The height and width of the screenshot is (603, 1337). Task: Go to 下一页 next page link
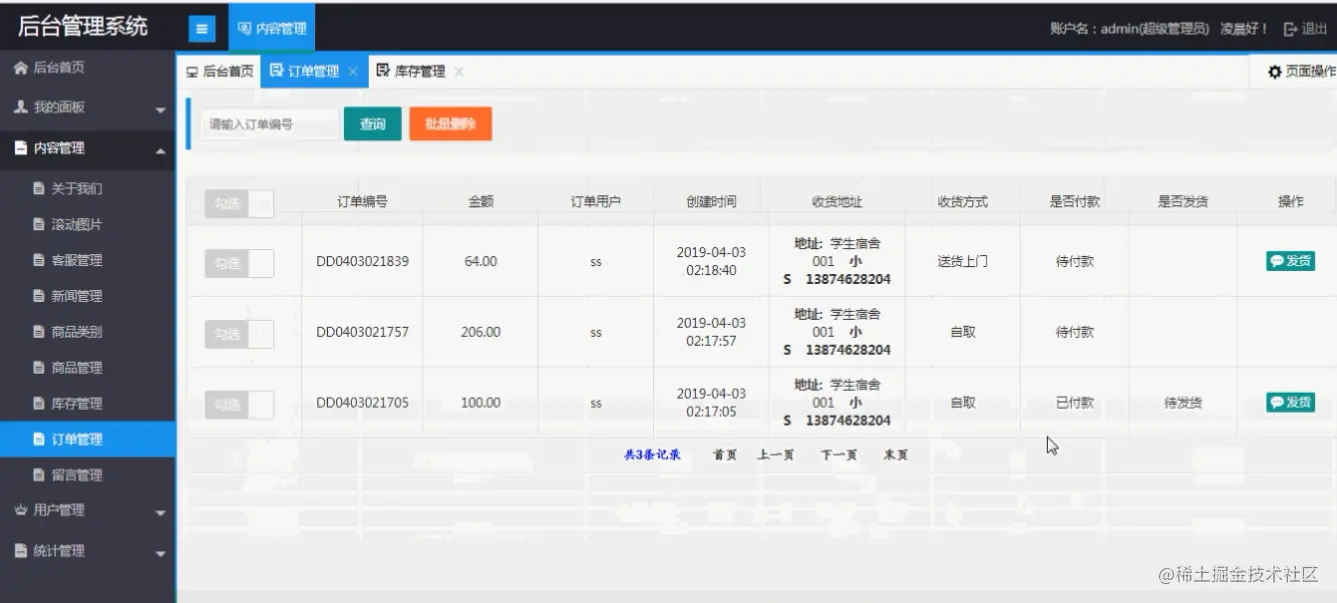839,455
